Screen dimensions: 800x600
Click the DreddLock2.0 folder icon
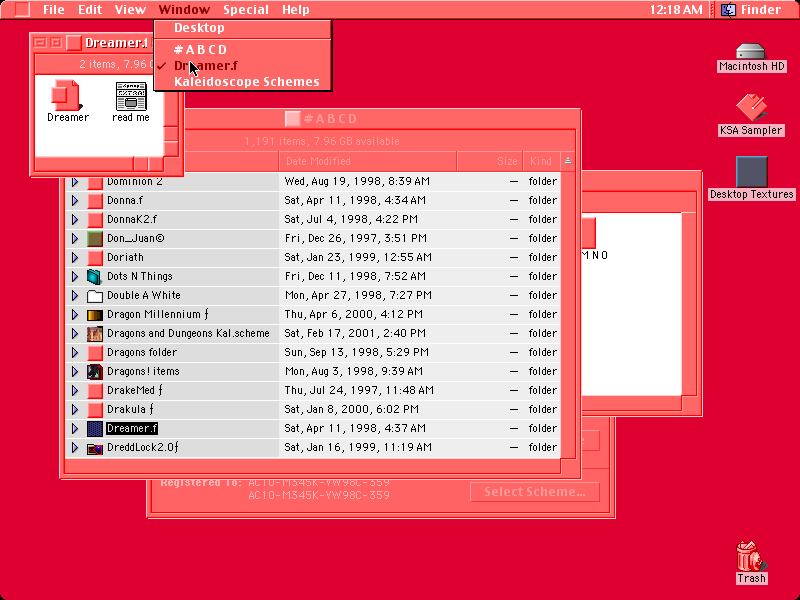click(95, 448)
